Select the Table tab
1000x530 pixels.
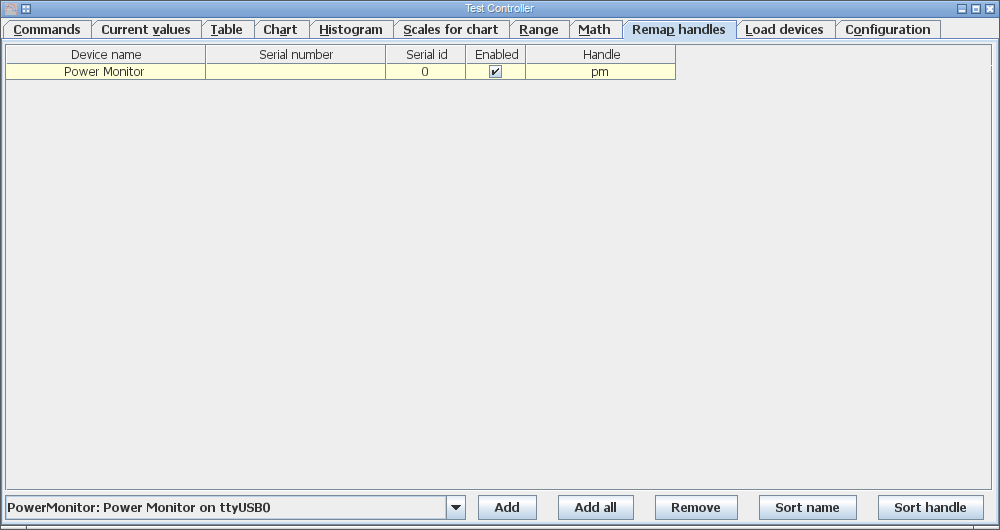pos(227,30)
